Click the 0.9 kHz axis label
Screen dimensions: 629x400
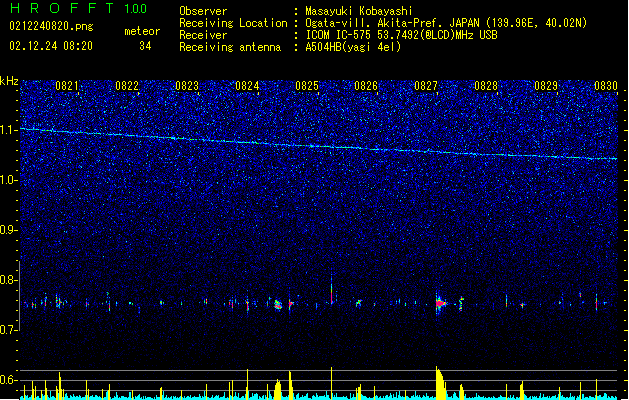9,230
